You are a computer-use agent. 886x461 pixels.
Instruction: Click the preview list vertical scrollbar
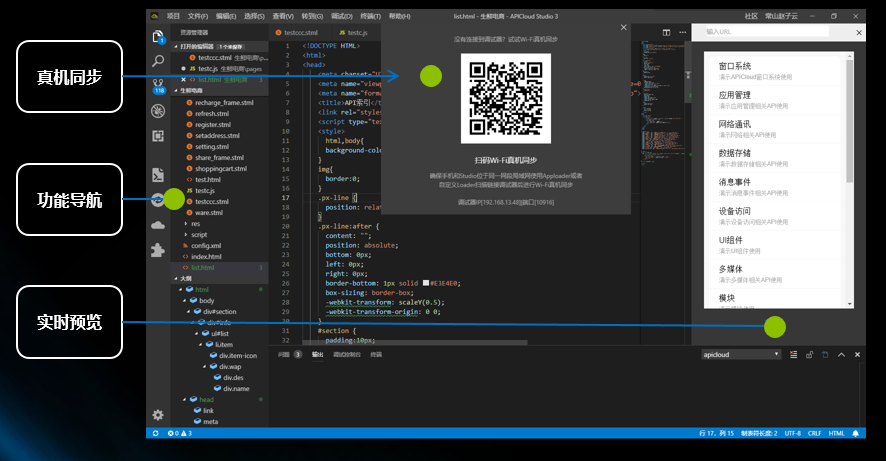click(x=849, y=121)
